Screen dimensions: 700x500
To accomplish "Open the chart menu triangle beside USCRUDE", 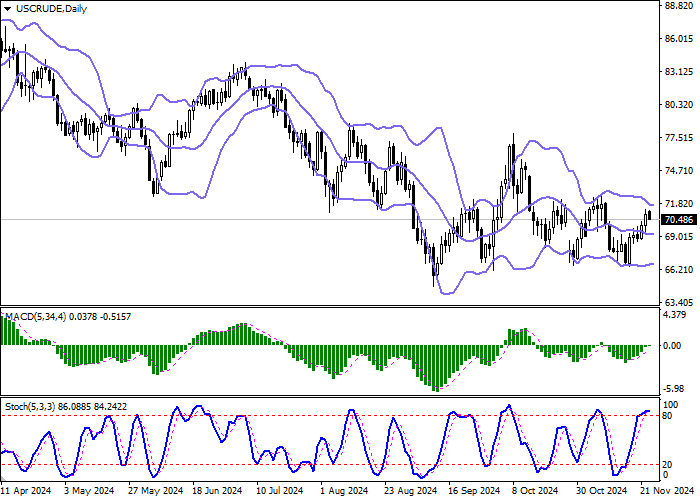I will coord(8,9).
